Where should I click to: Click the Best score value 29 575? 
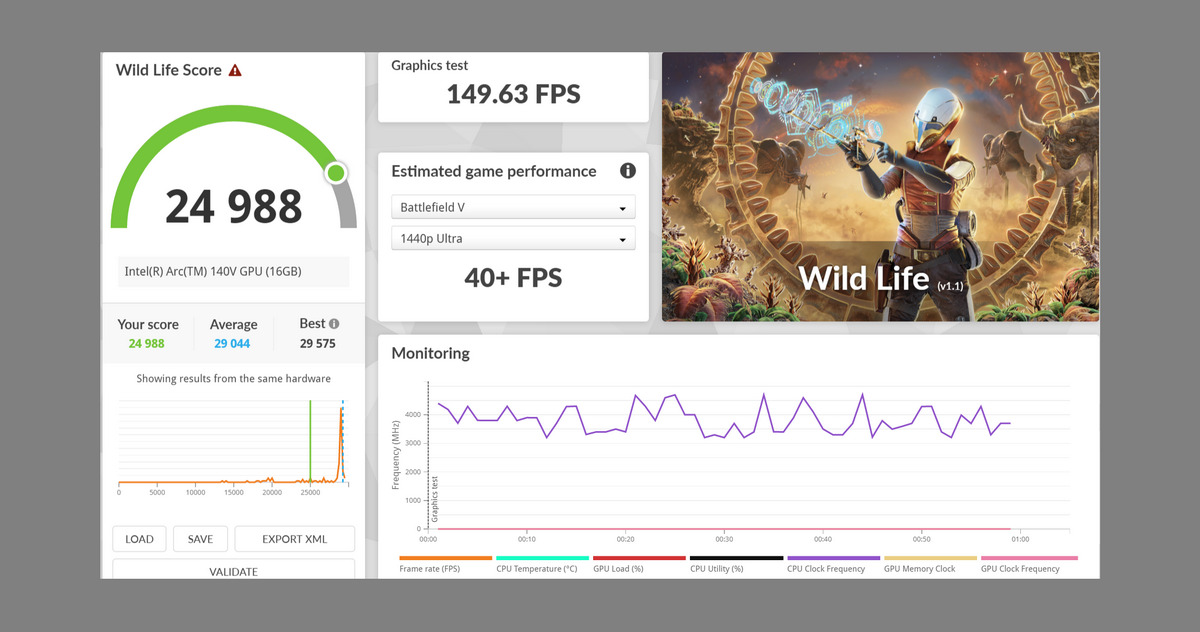(318, 343)
